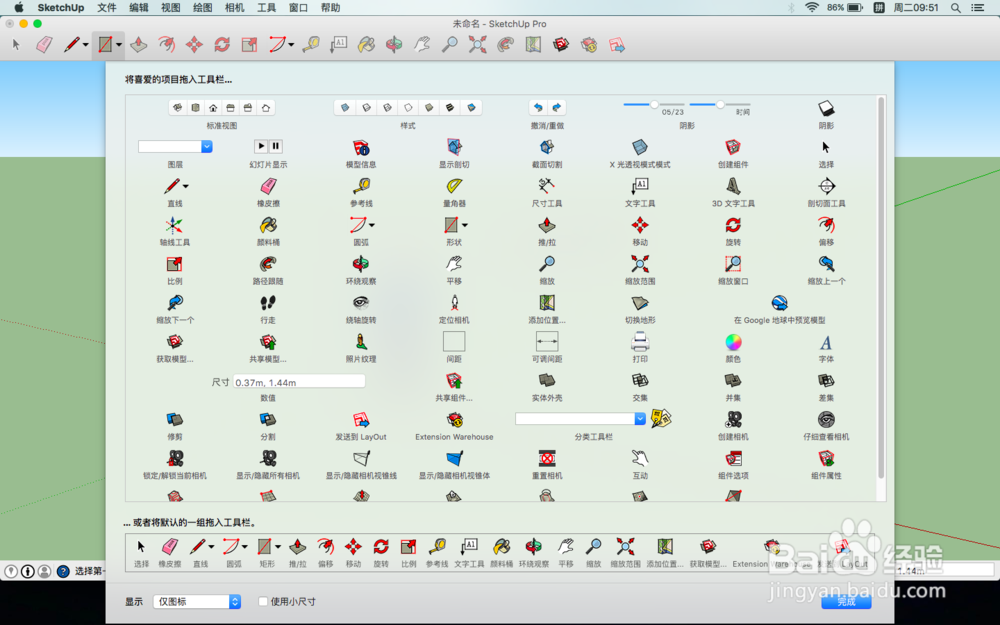1000x625 pixels.
Task: Select the Eraser tool in the main toolbar
Action: click(43, 45)
